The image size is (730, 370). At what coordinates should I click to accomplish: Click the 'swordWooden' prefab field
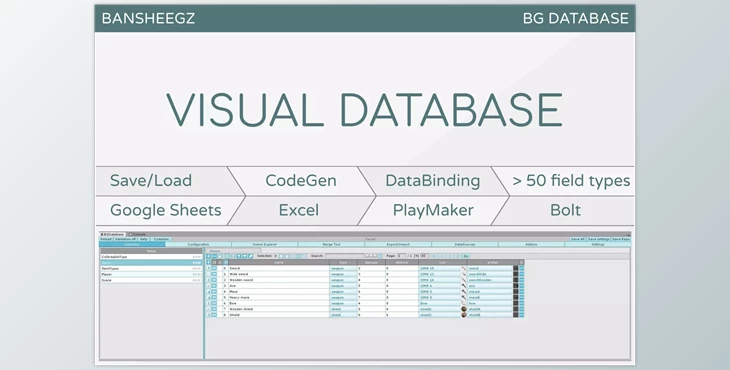(490, 280)
